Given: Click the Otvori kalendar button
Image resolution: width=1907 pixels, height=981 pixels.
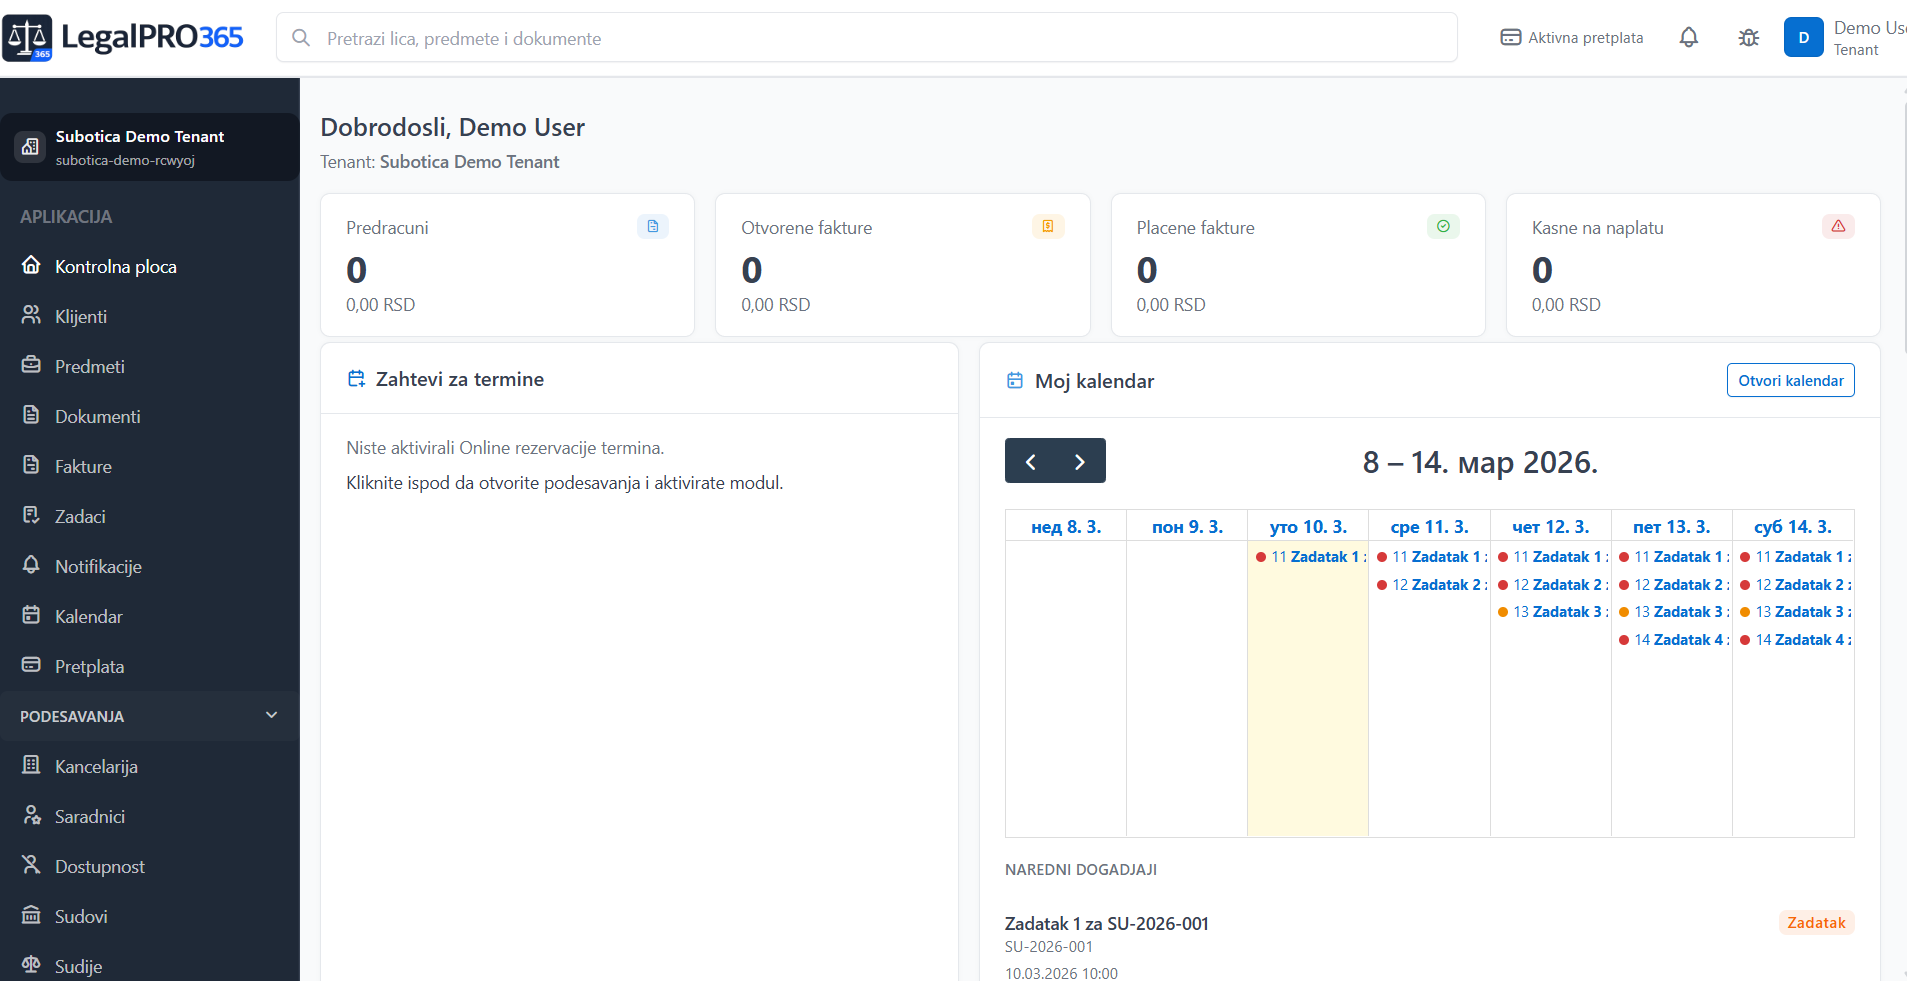Looking at the screenshot, I should 1790,381.
